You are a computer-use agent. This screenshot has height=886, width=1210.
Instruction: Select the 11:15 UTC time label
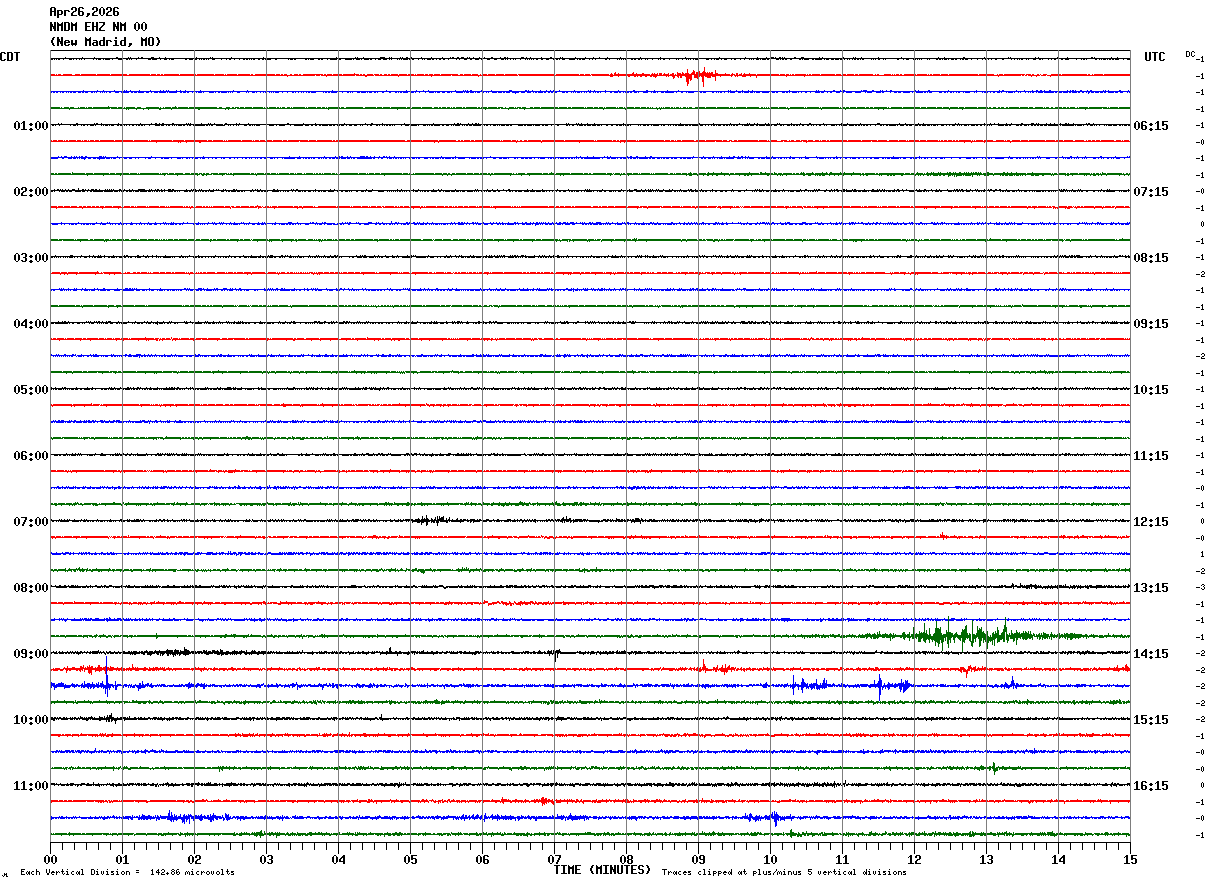[x=1150, y=456]
